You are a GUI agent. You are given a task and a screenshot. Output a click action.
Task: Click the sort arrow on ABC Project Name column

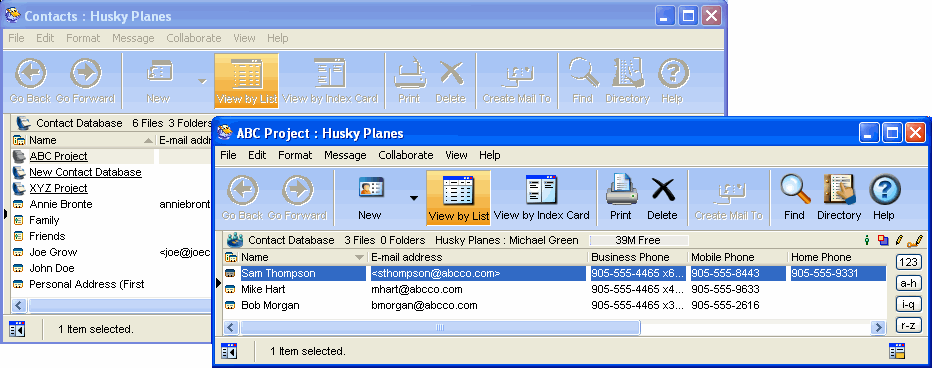point(358,257)
